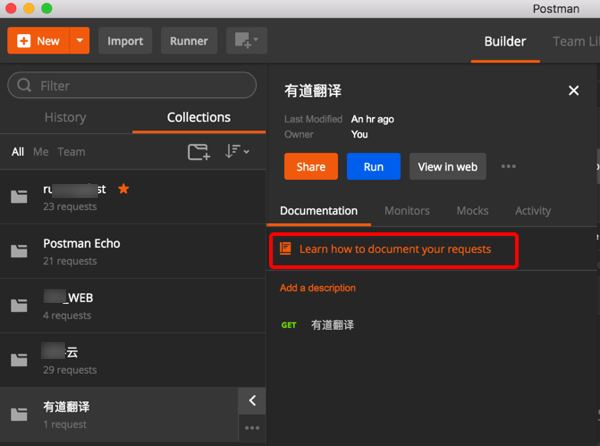
Task: Click the blue Run button
Action: point(374,166)
